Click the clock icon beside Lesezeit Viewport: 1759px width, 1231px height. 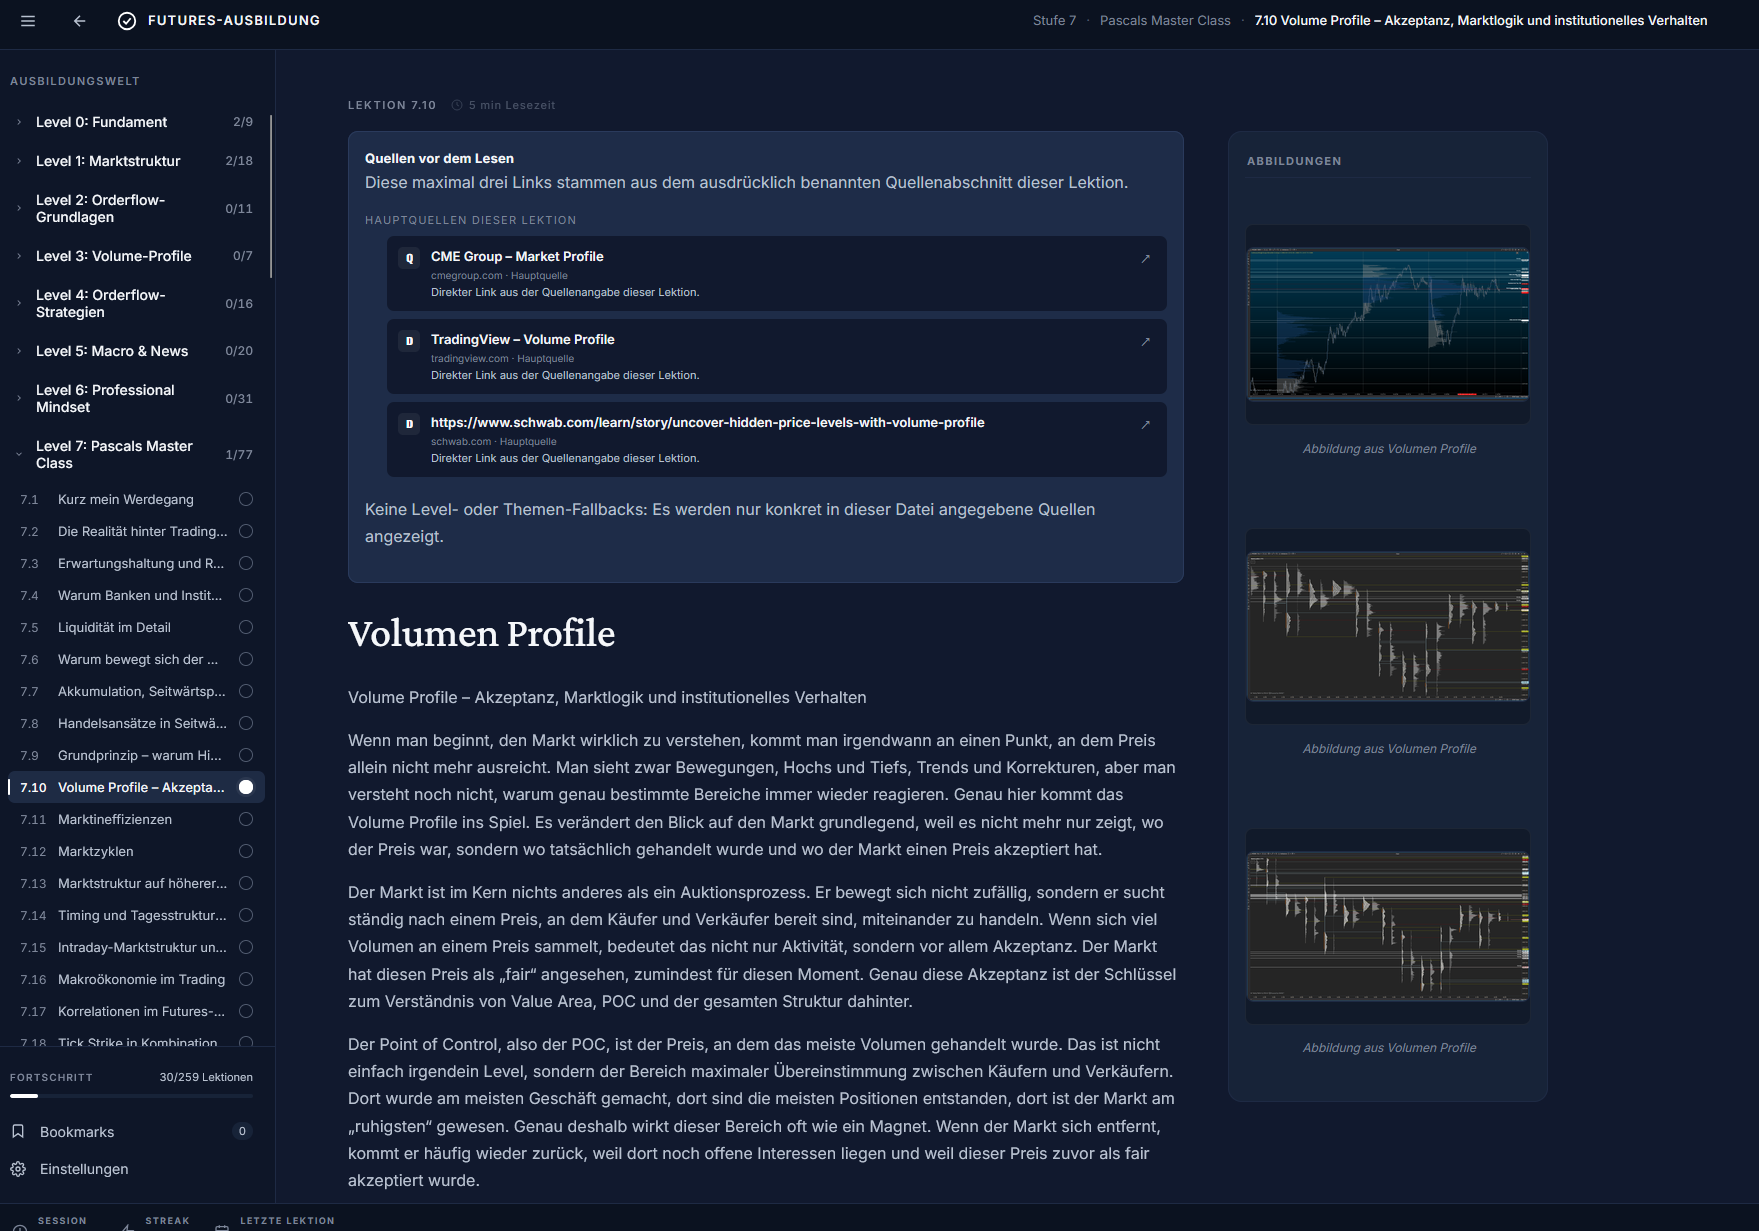pos(457,105)
